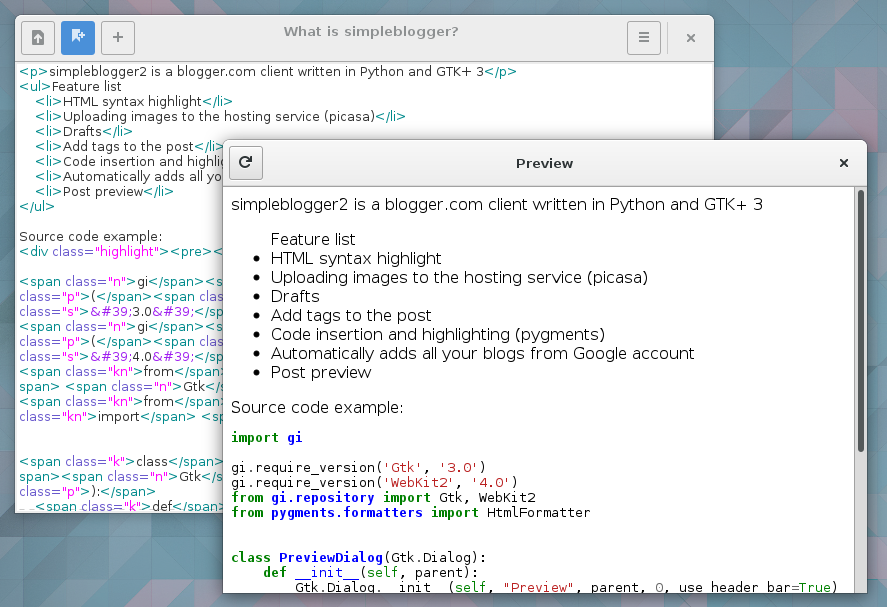This screenshot has height=607, width=887.
Task: Close the simpleblogger editor window
Action: pyautogui.click(x=691, y=38)
